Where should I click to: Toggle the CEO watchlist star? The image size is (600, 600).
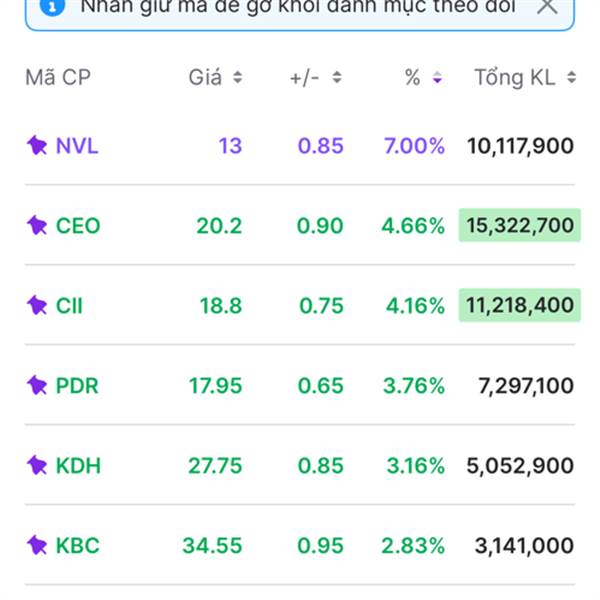click(x=37, y=226)
